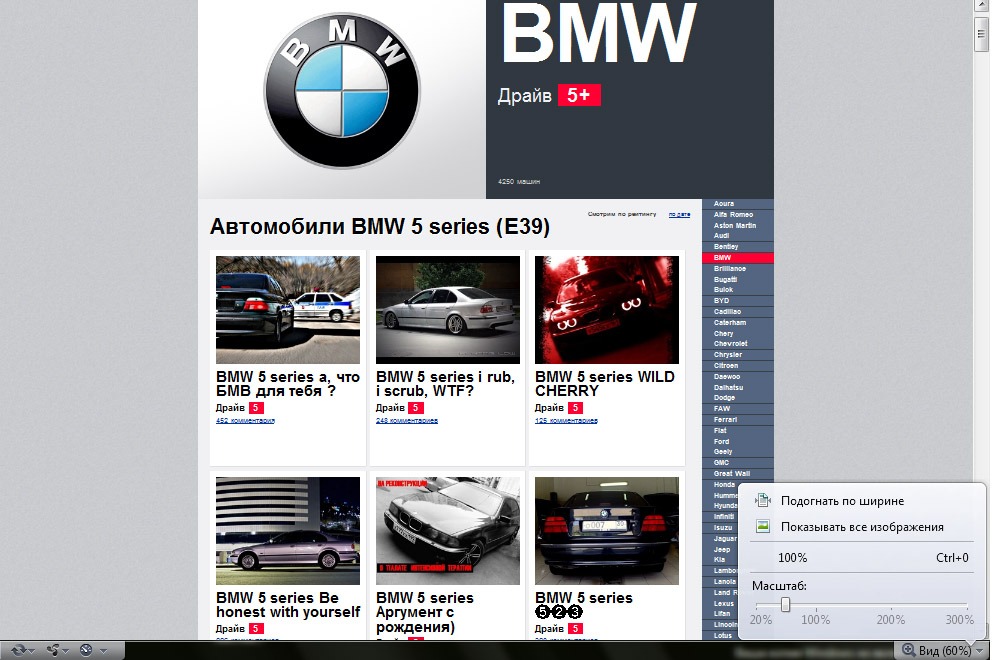This screenshot has width=996, height=660.
Task: Open the 248 комментариев link
Action: click(x=407, y=421)
